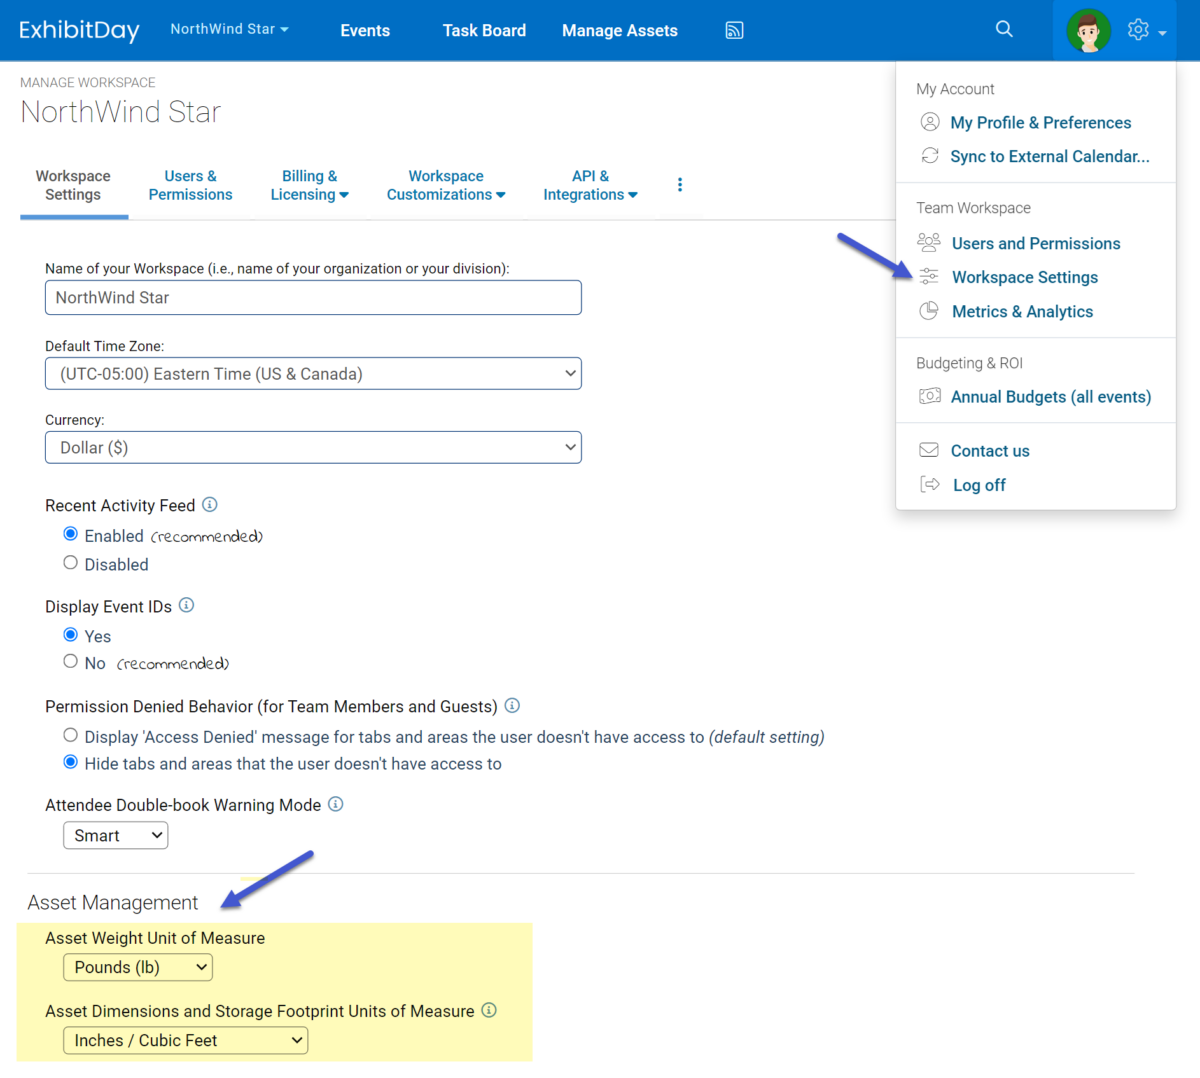Screen dimensions: 1200x1078
Task: Open the search magnifier icon
Action: (1004, 29)
